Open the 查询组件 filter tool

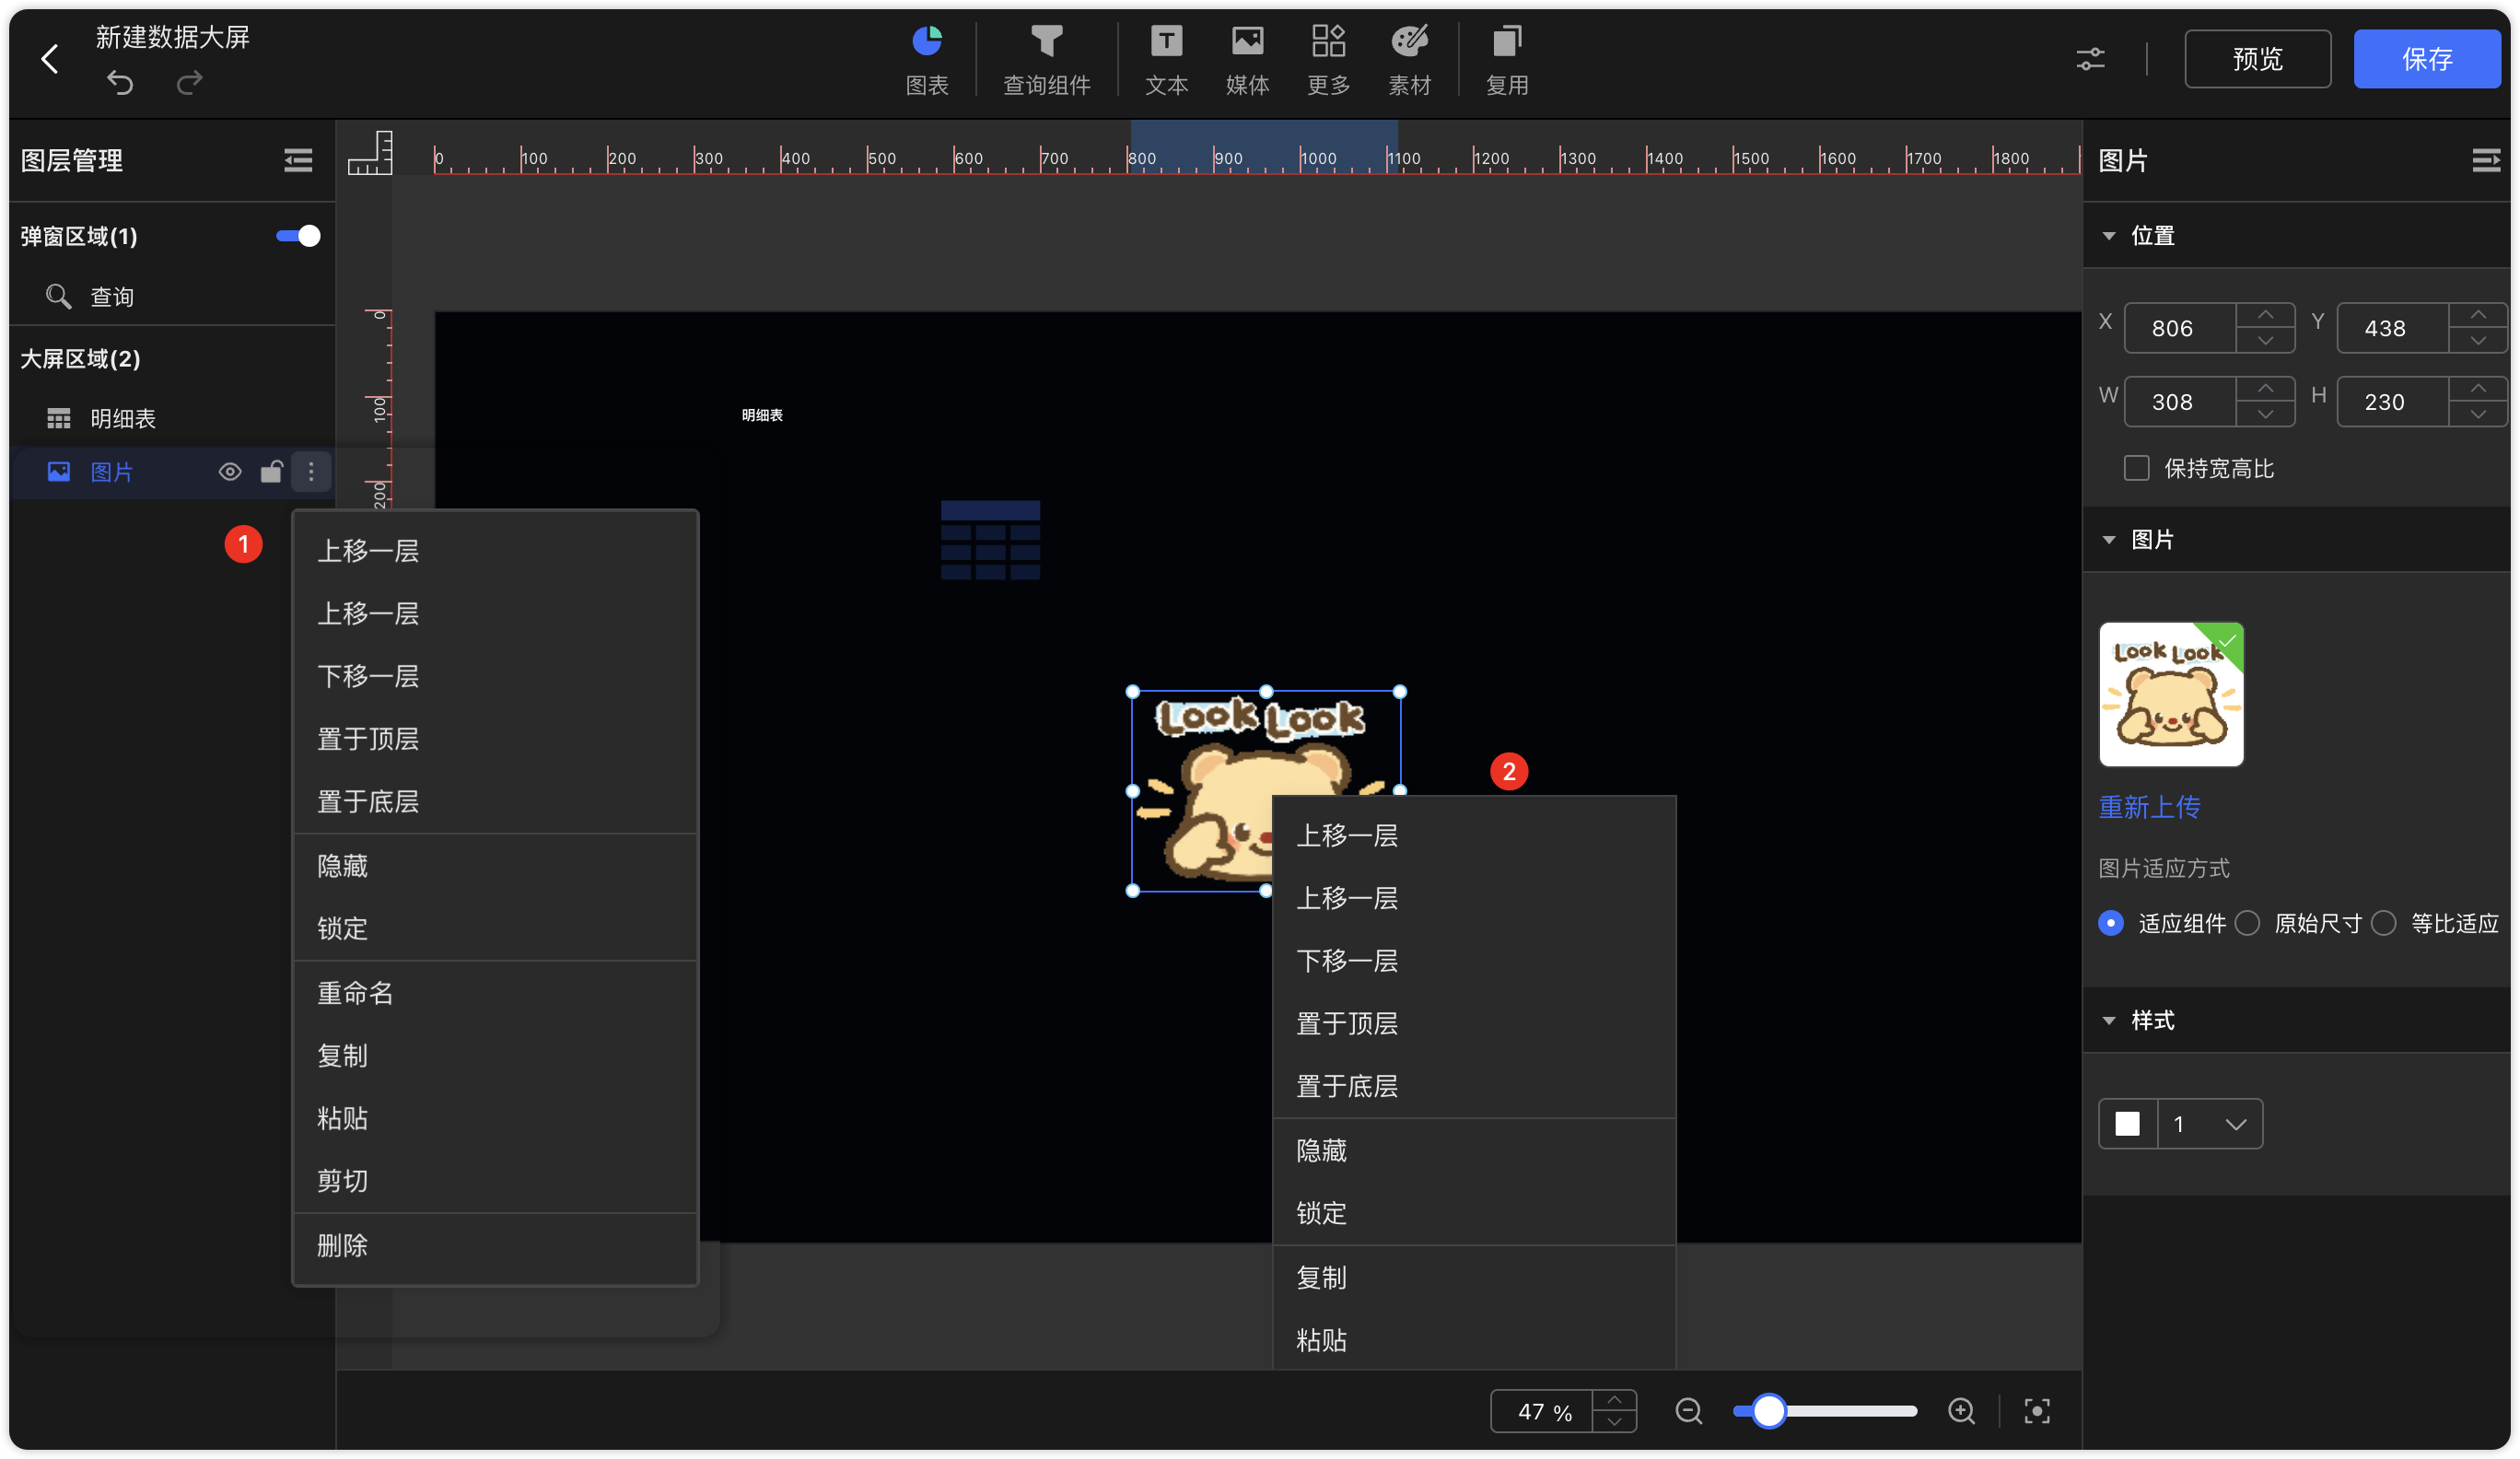coord(1046,60)
